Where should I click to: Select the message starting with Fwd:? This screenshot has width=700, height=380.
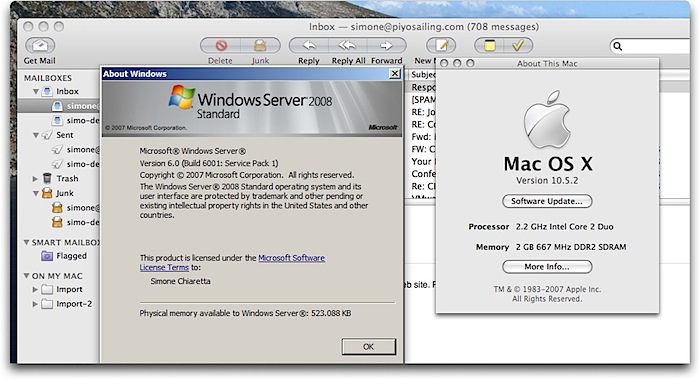click(x=422, y=137)
